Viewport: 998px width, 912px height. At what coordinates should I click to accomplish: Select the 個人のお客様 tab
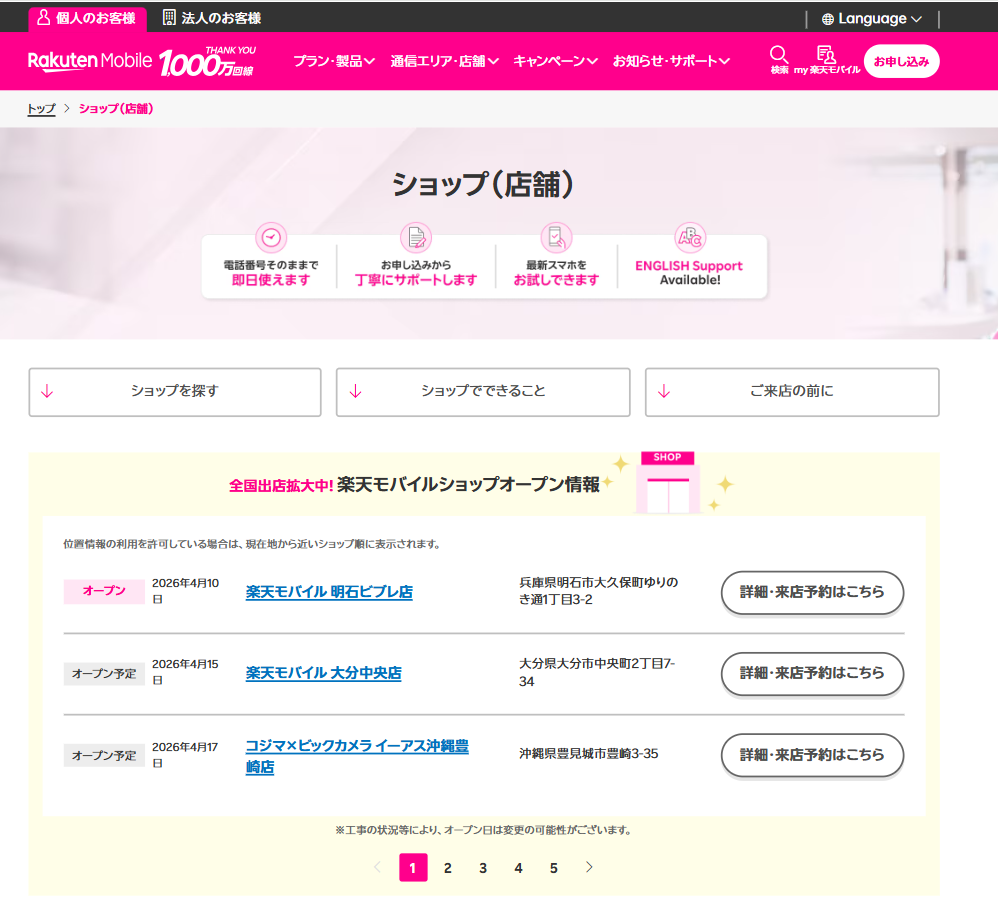click(87, 18)
